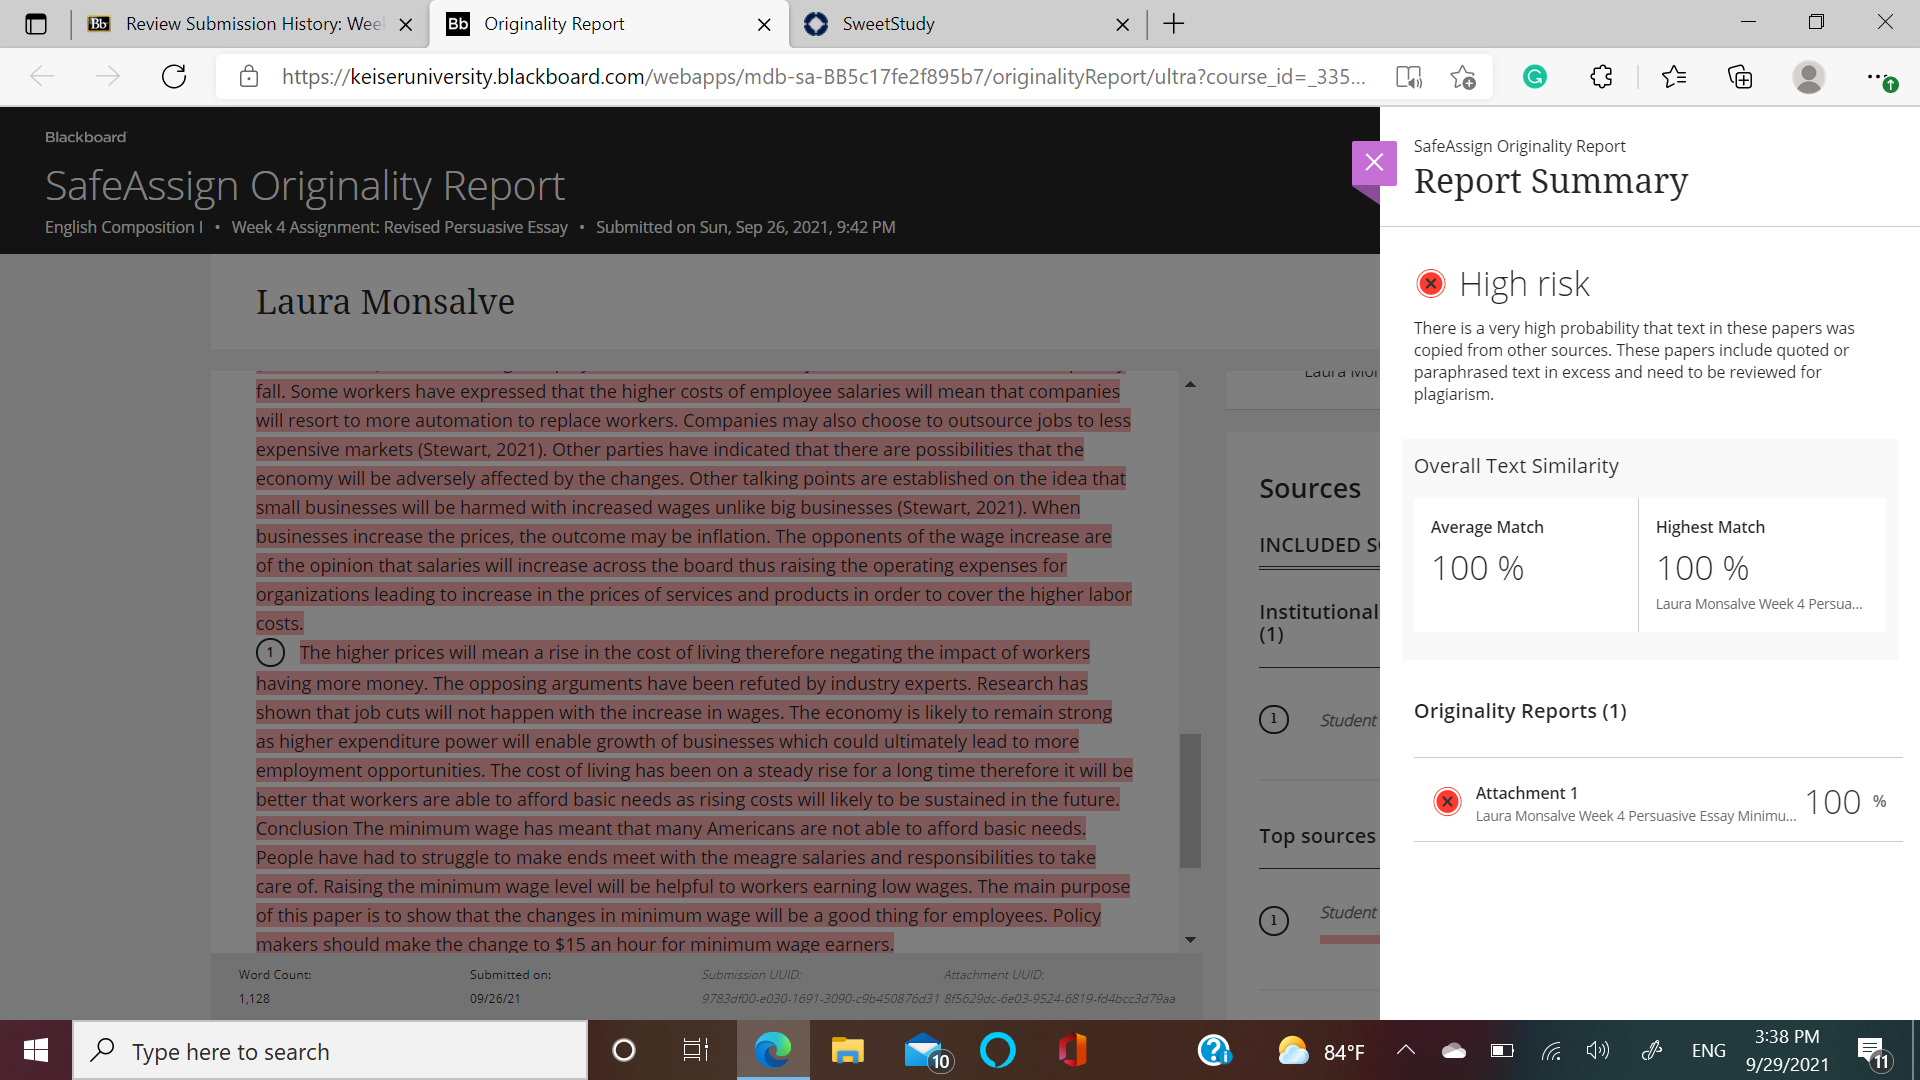Open the browser profile avatar

click(x=1809, y=77)
